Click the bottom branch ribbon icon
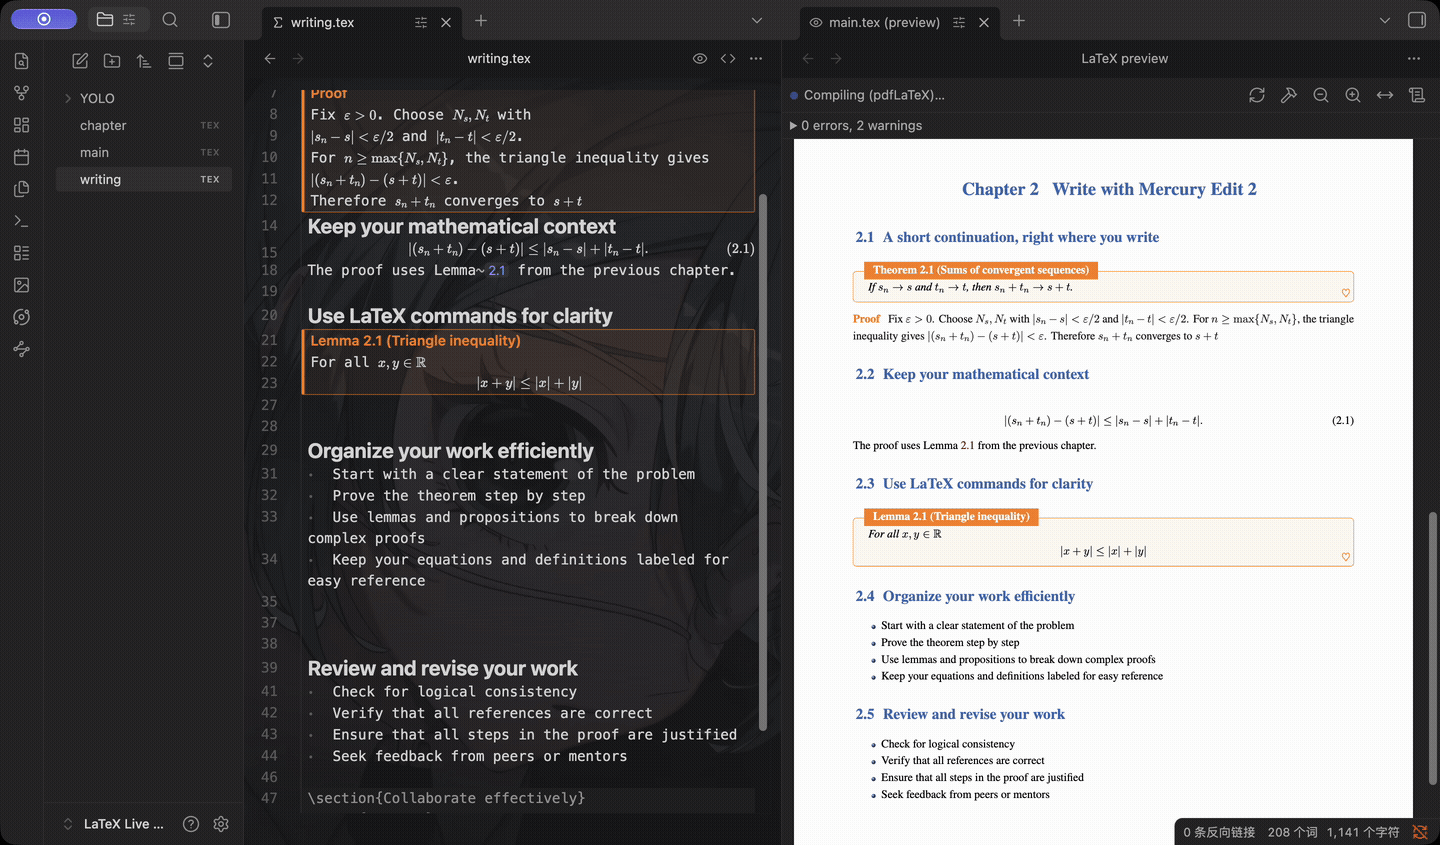 click(x=22, y=349)
